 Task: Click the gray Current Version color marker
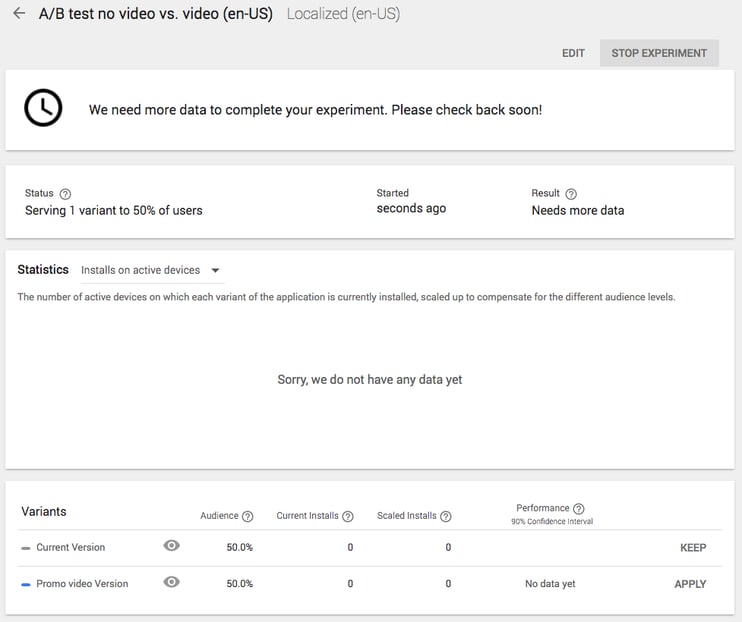[x=26, y=548]
